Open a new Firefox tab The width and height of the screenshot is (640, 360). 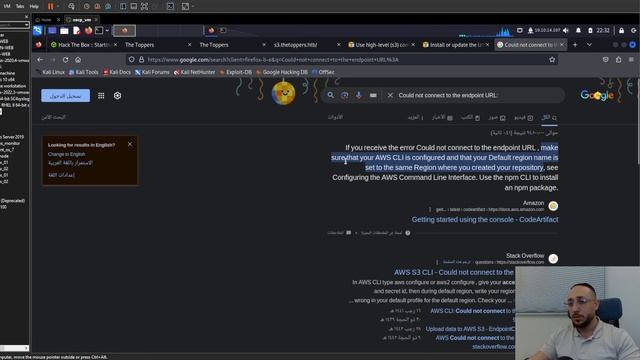575,45
